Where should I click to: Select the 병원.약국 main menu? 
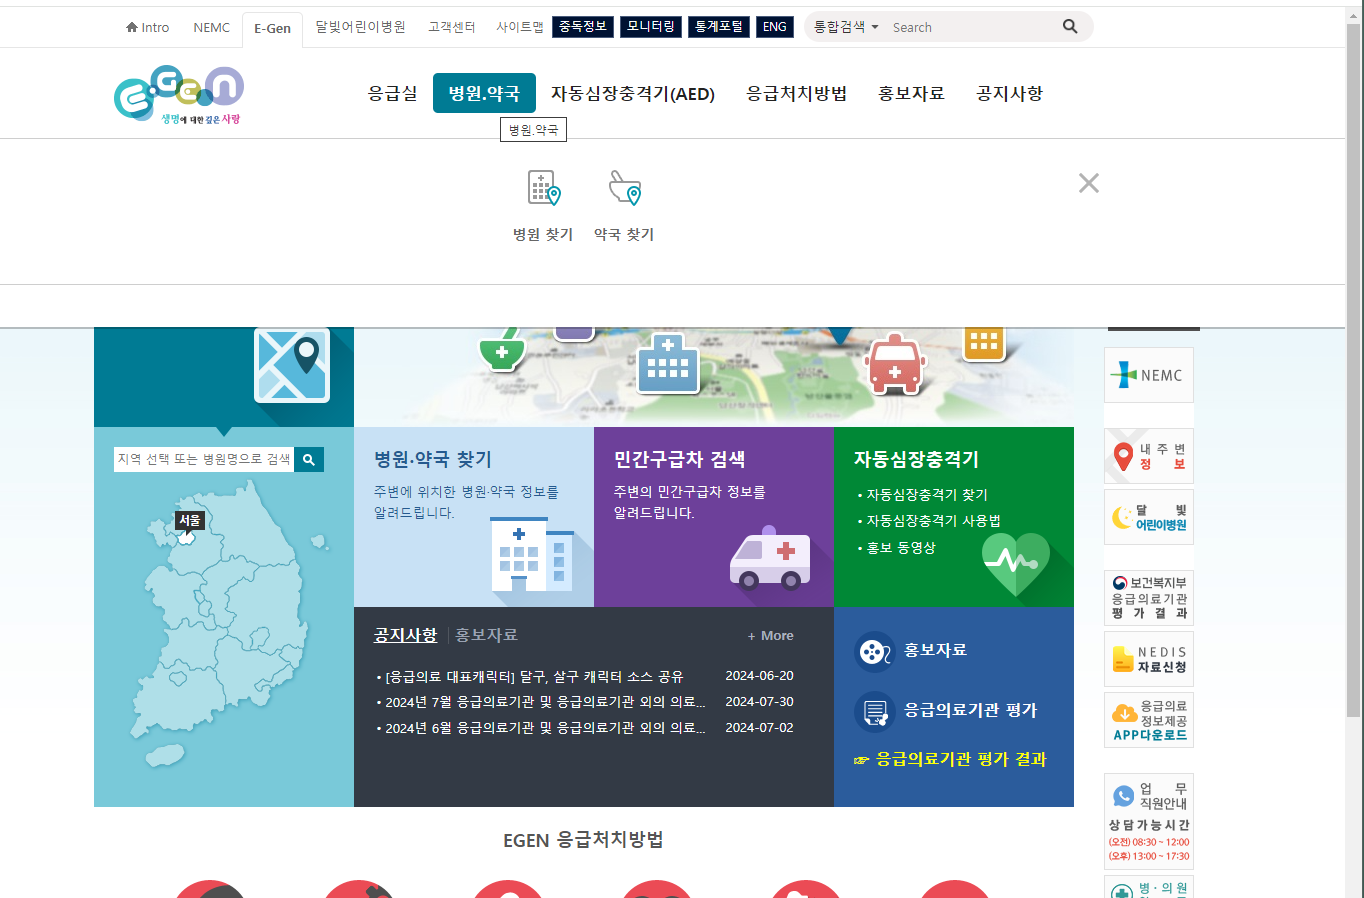pos(484,93)
